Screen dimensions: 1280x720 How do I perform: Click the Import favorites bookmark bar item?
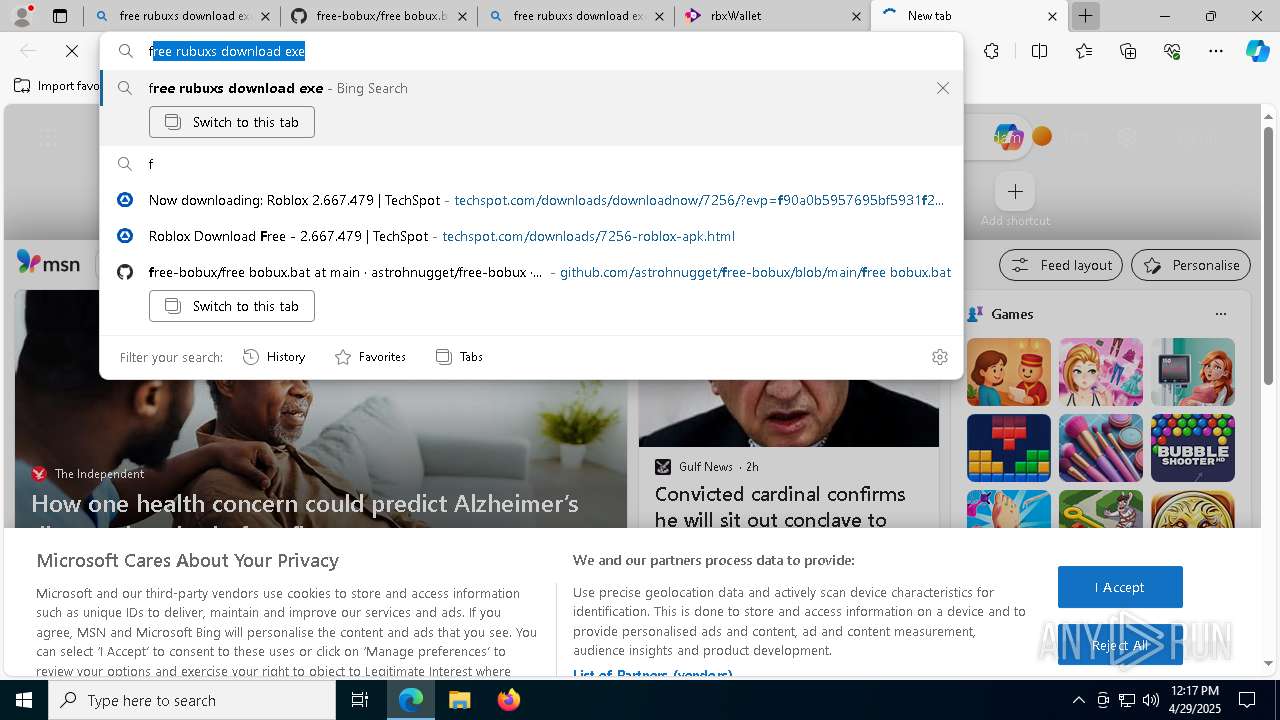click(x=57, y=86)
